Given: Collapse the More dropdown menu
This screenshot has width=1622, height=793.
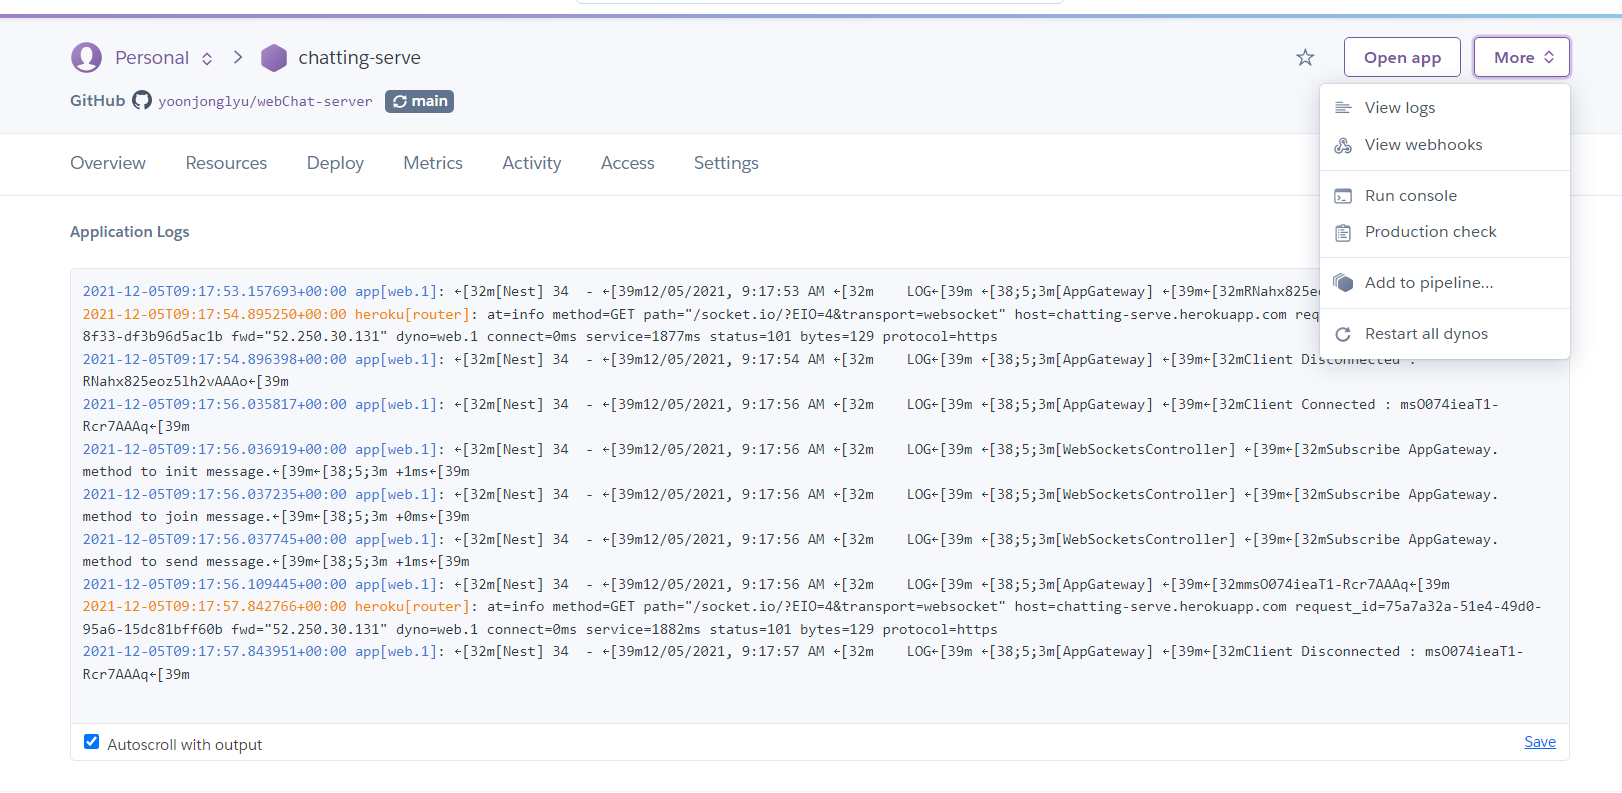Looking at the screenshot, I should point(1522,57).
